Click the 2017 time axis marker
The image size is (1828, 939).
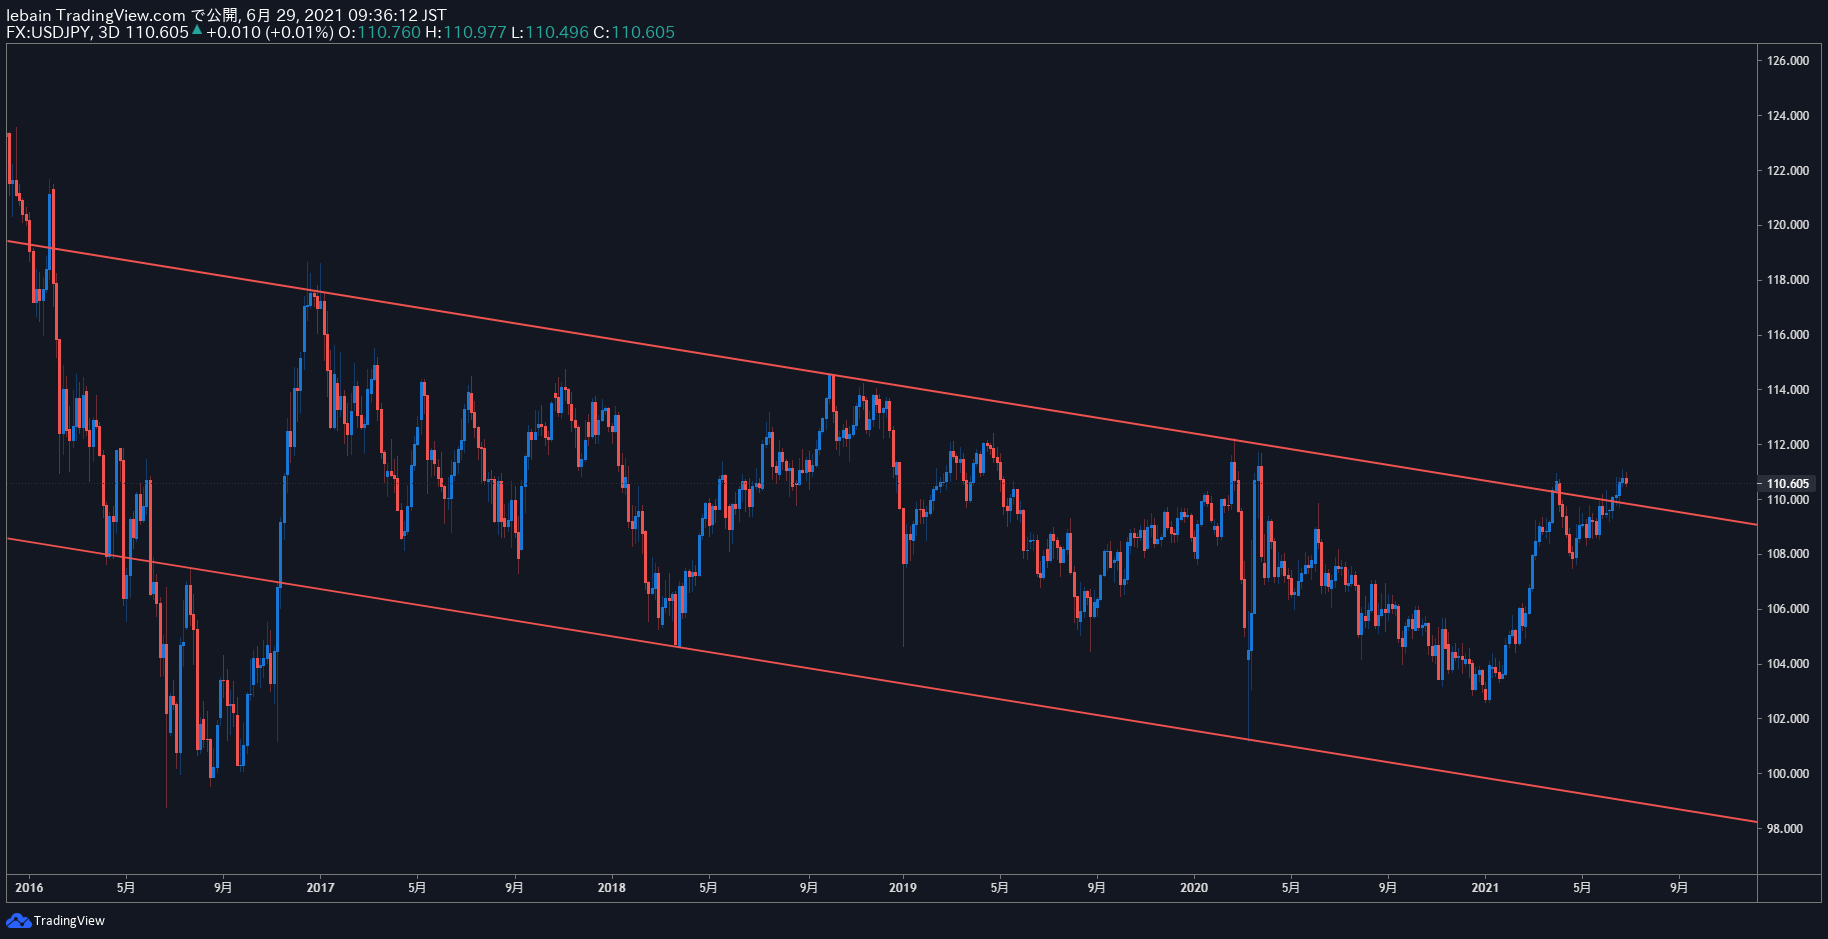[320, 888]
